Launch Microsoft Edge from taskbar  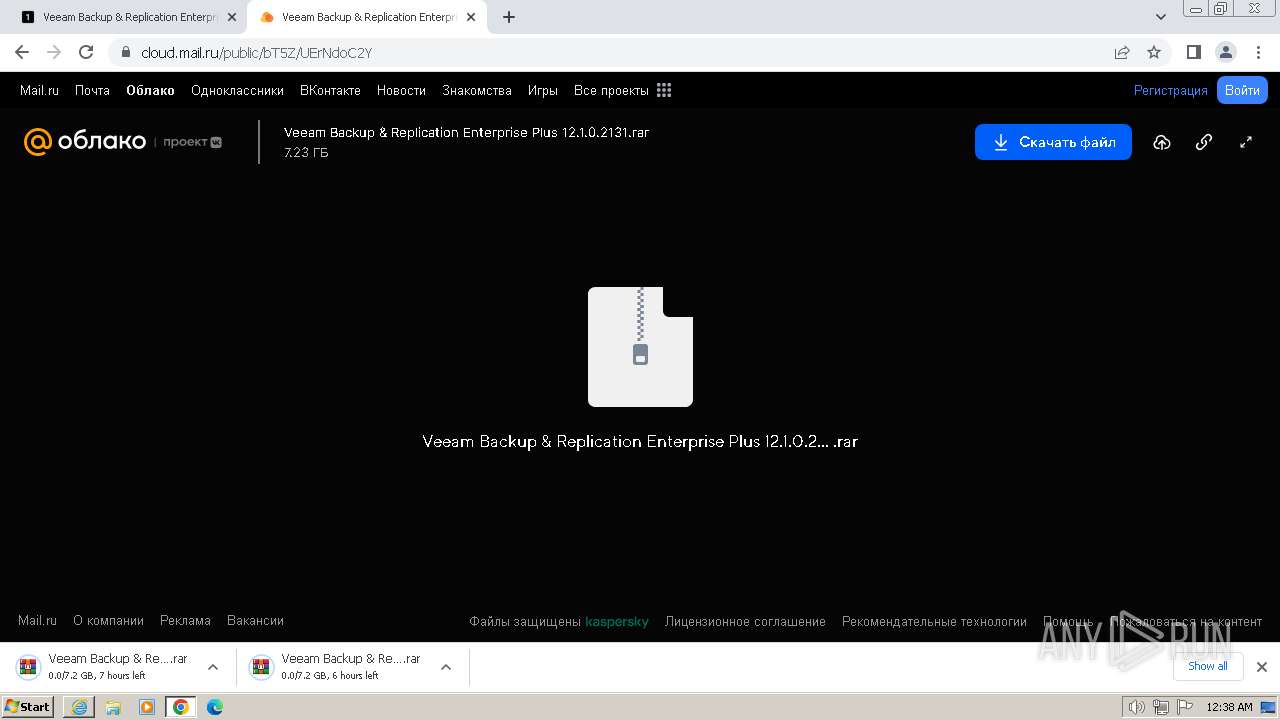pyautogui.click(x=215, y=707)
